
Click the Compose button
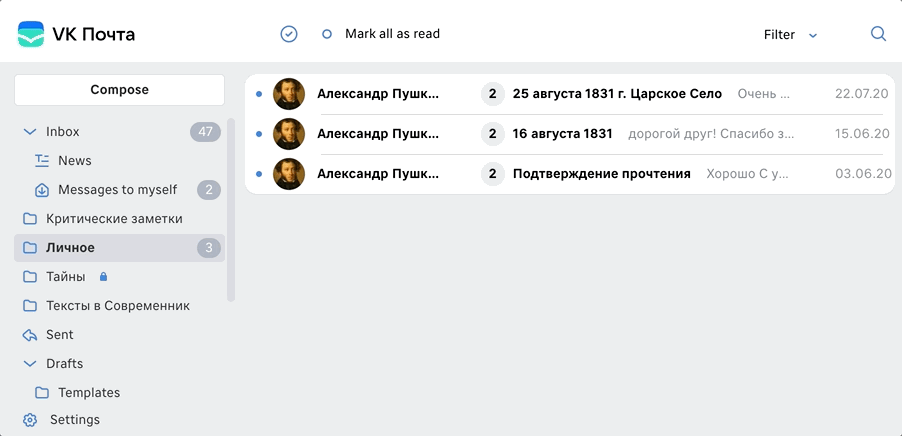[x=119, y=90]
